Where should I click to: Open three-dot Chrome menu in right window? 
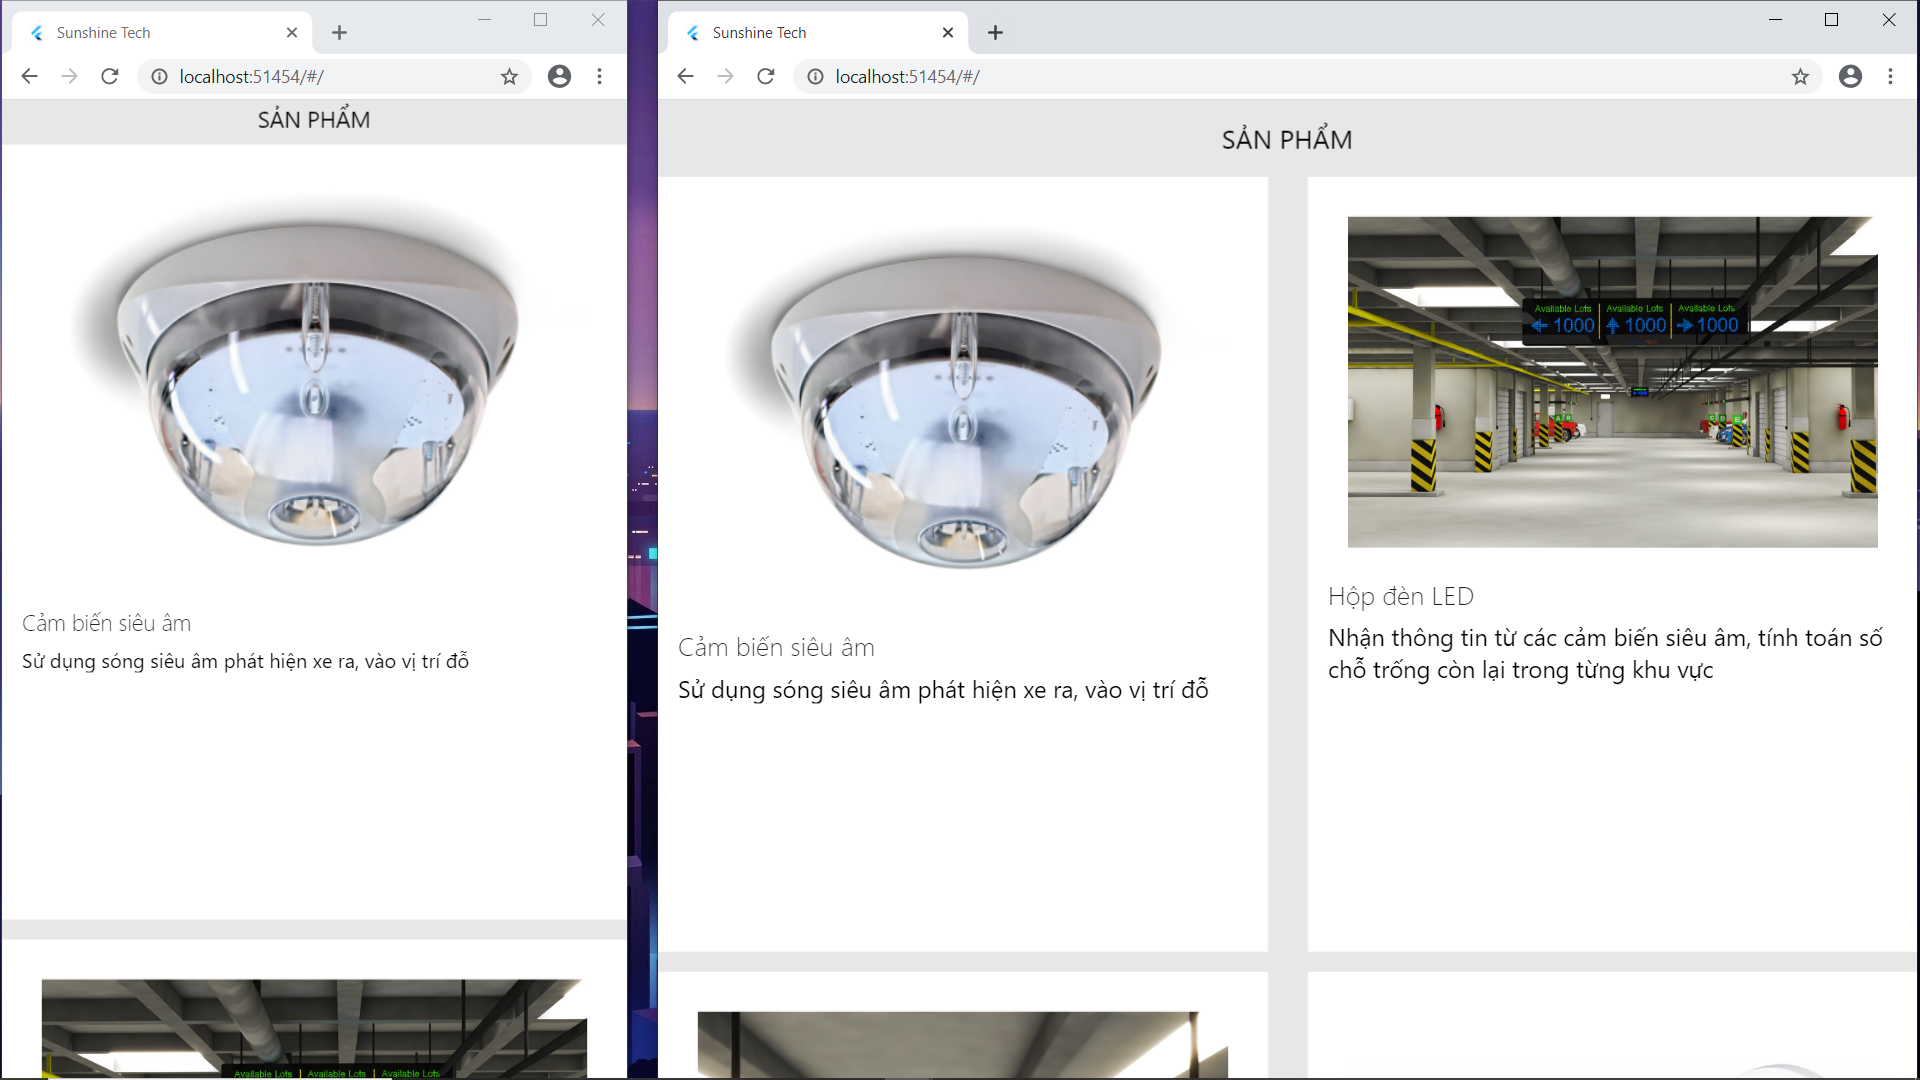1890,76
